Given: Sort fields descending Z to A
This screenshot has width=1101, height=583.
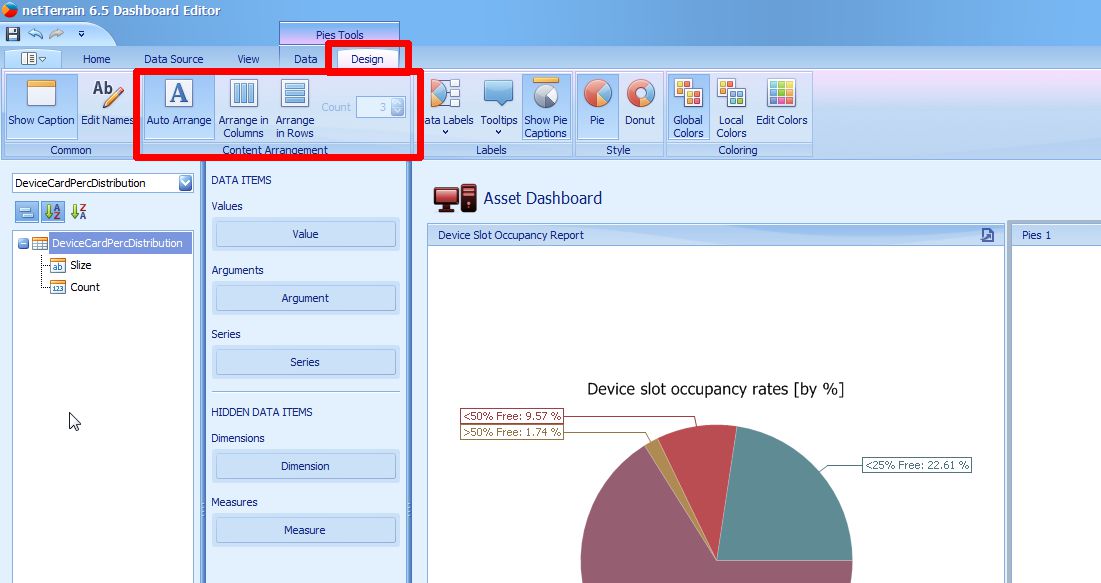Looking at the screenshot, I should click(x=79, y=211).
